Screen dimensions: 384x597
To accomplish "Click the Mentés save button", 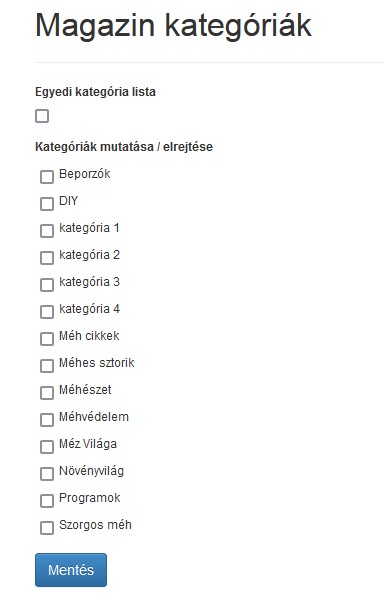I will pos(71,570).
